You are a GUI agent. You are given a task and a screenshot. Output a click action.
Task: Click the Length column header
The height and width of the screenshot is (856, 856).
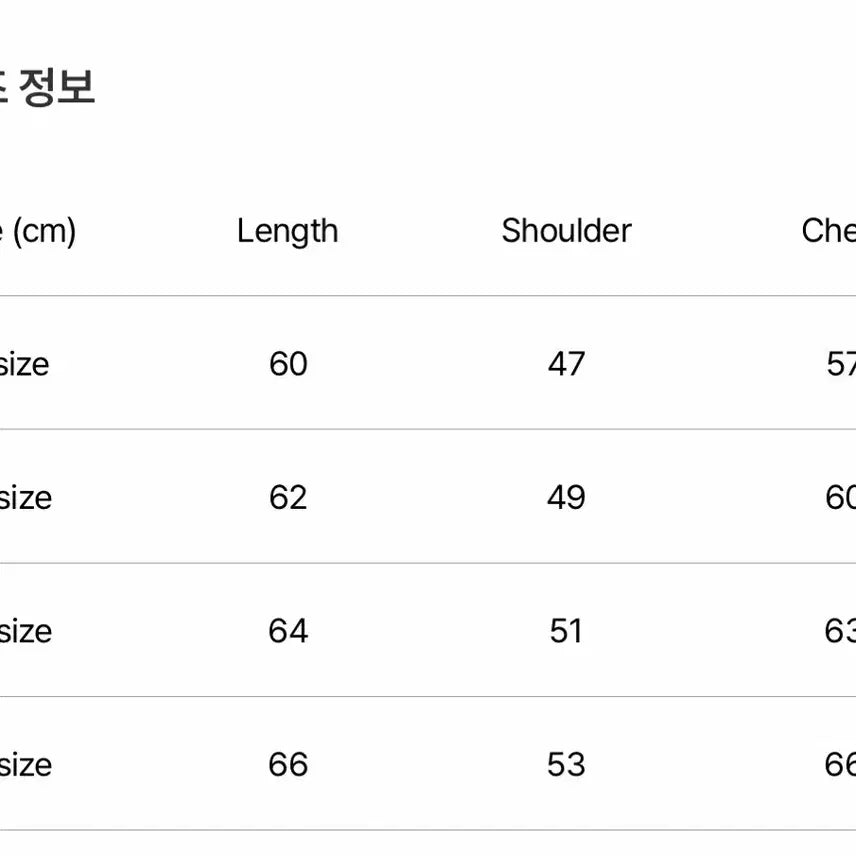click(287, 231)
